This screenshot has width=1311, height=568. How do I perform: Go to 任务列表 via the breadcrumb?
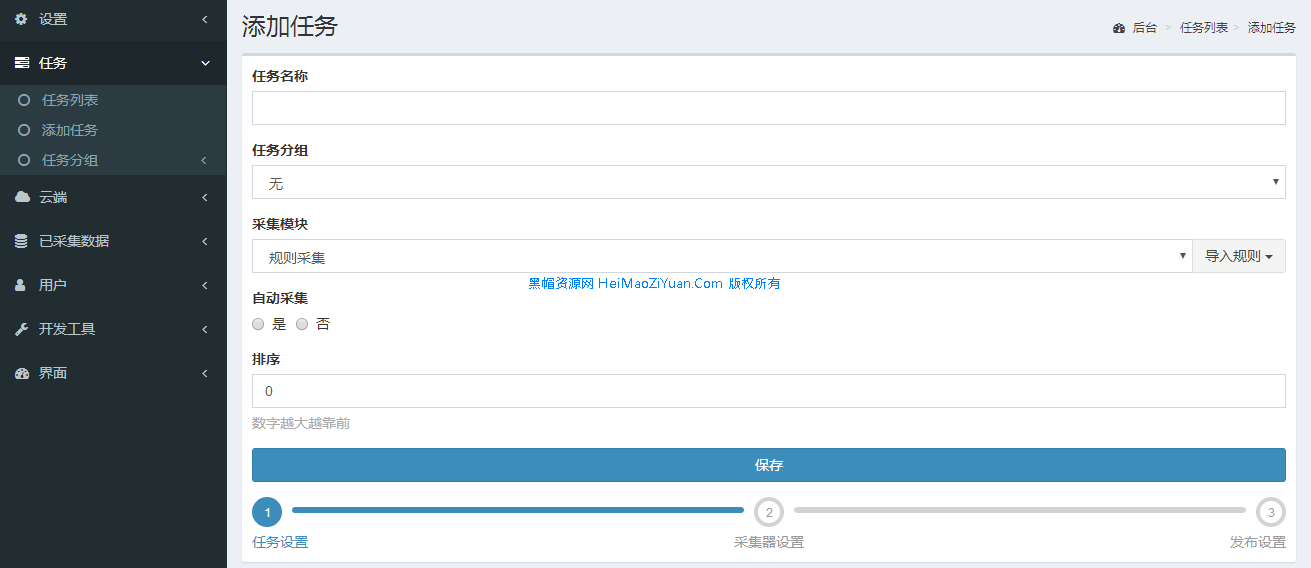[x=1204, y=28]
